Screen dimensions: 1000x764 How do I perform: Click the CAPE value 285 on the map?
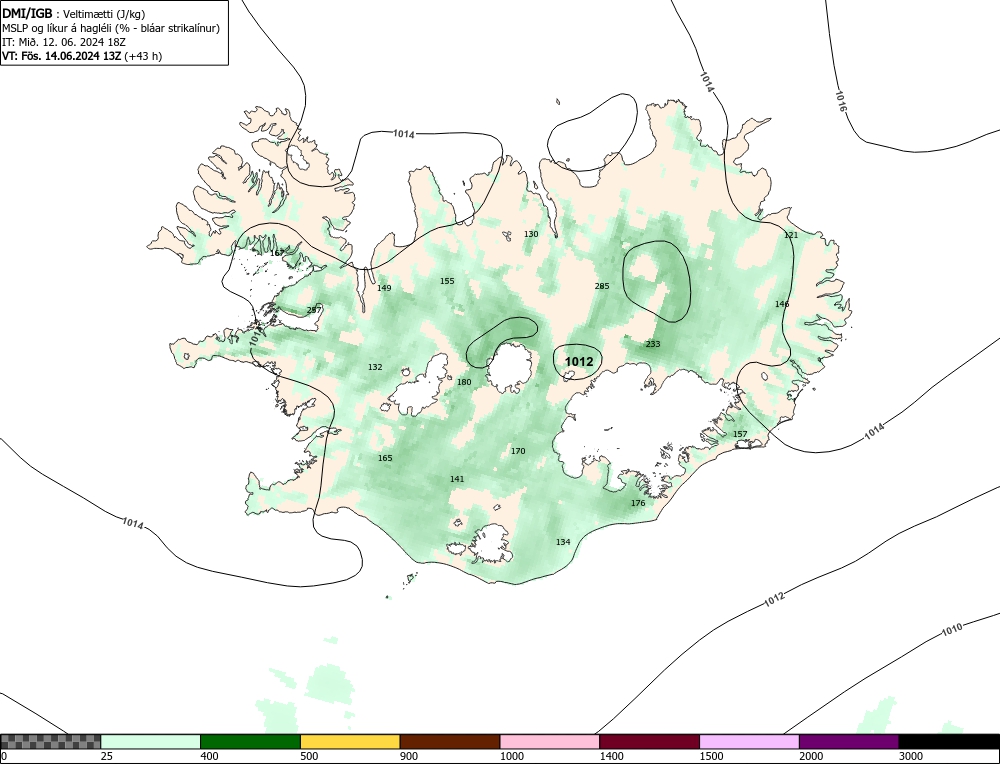pos(602,286)
